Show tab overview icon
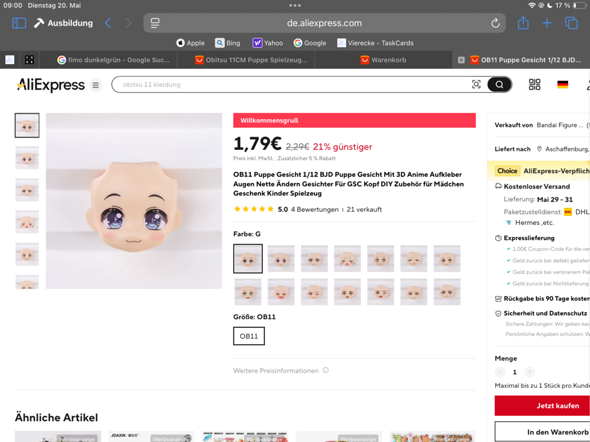 click(x=571, y=23)
